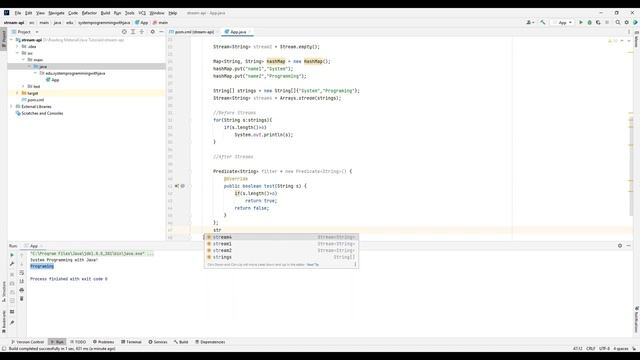Screen dimensions: 640x360
Task: Open the Version Control tool window
Action: point(27,342)
